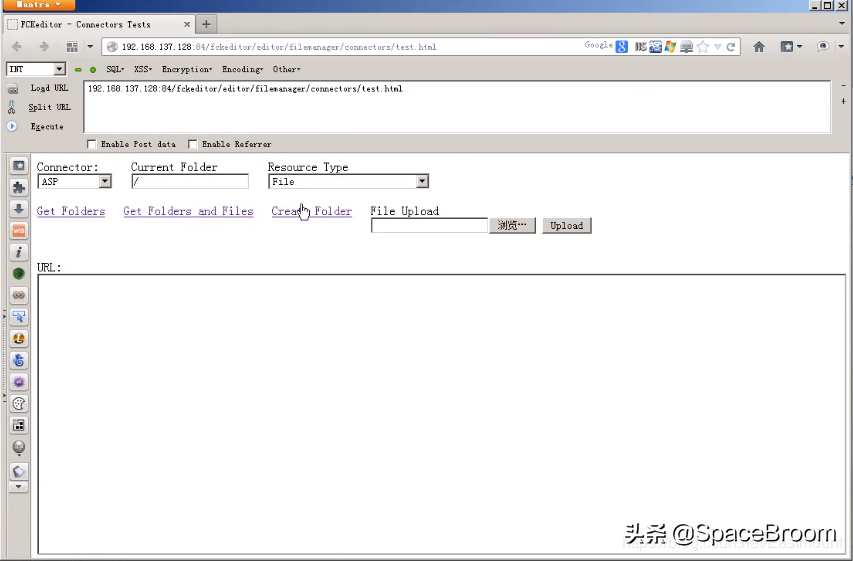
Task: Click the orange clock sidebar icon
Action: point(19,338)
